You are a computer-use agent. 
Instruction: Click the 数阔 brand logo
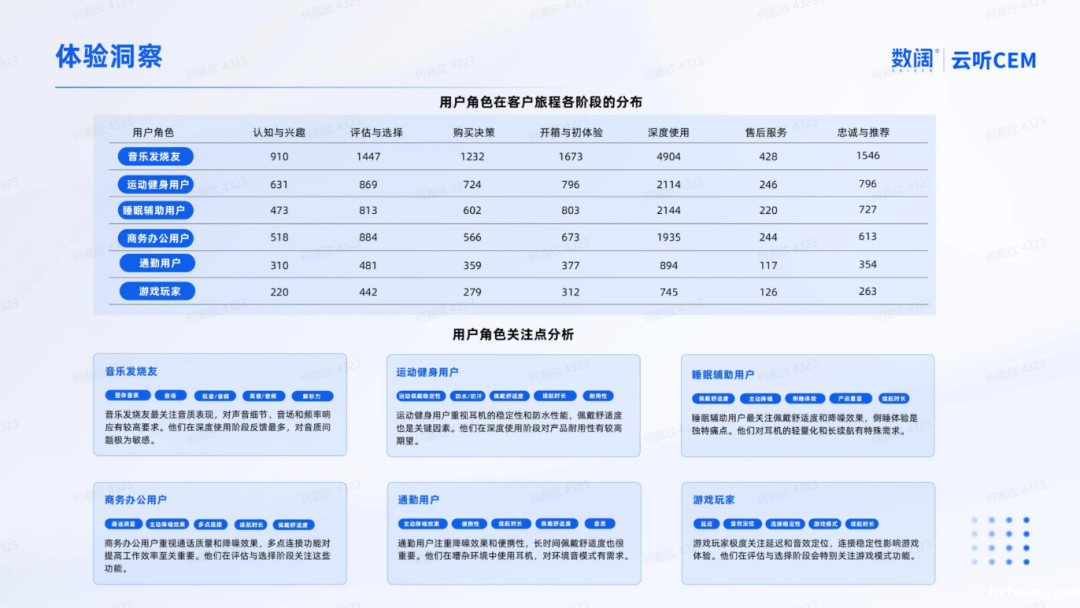click(915, 60)
